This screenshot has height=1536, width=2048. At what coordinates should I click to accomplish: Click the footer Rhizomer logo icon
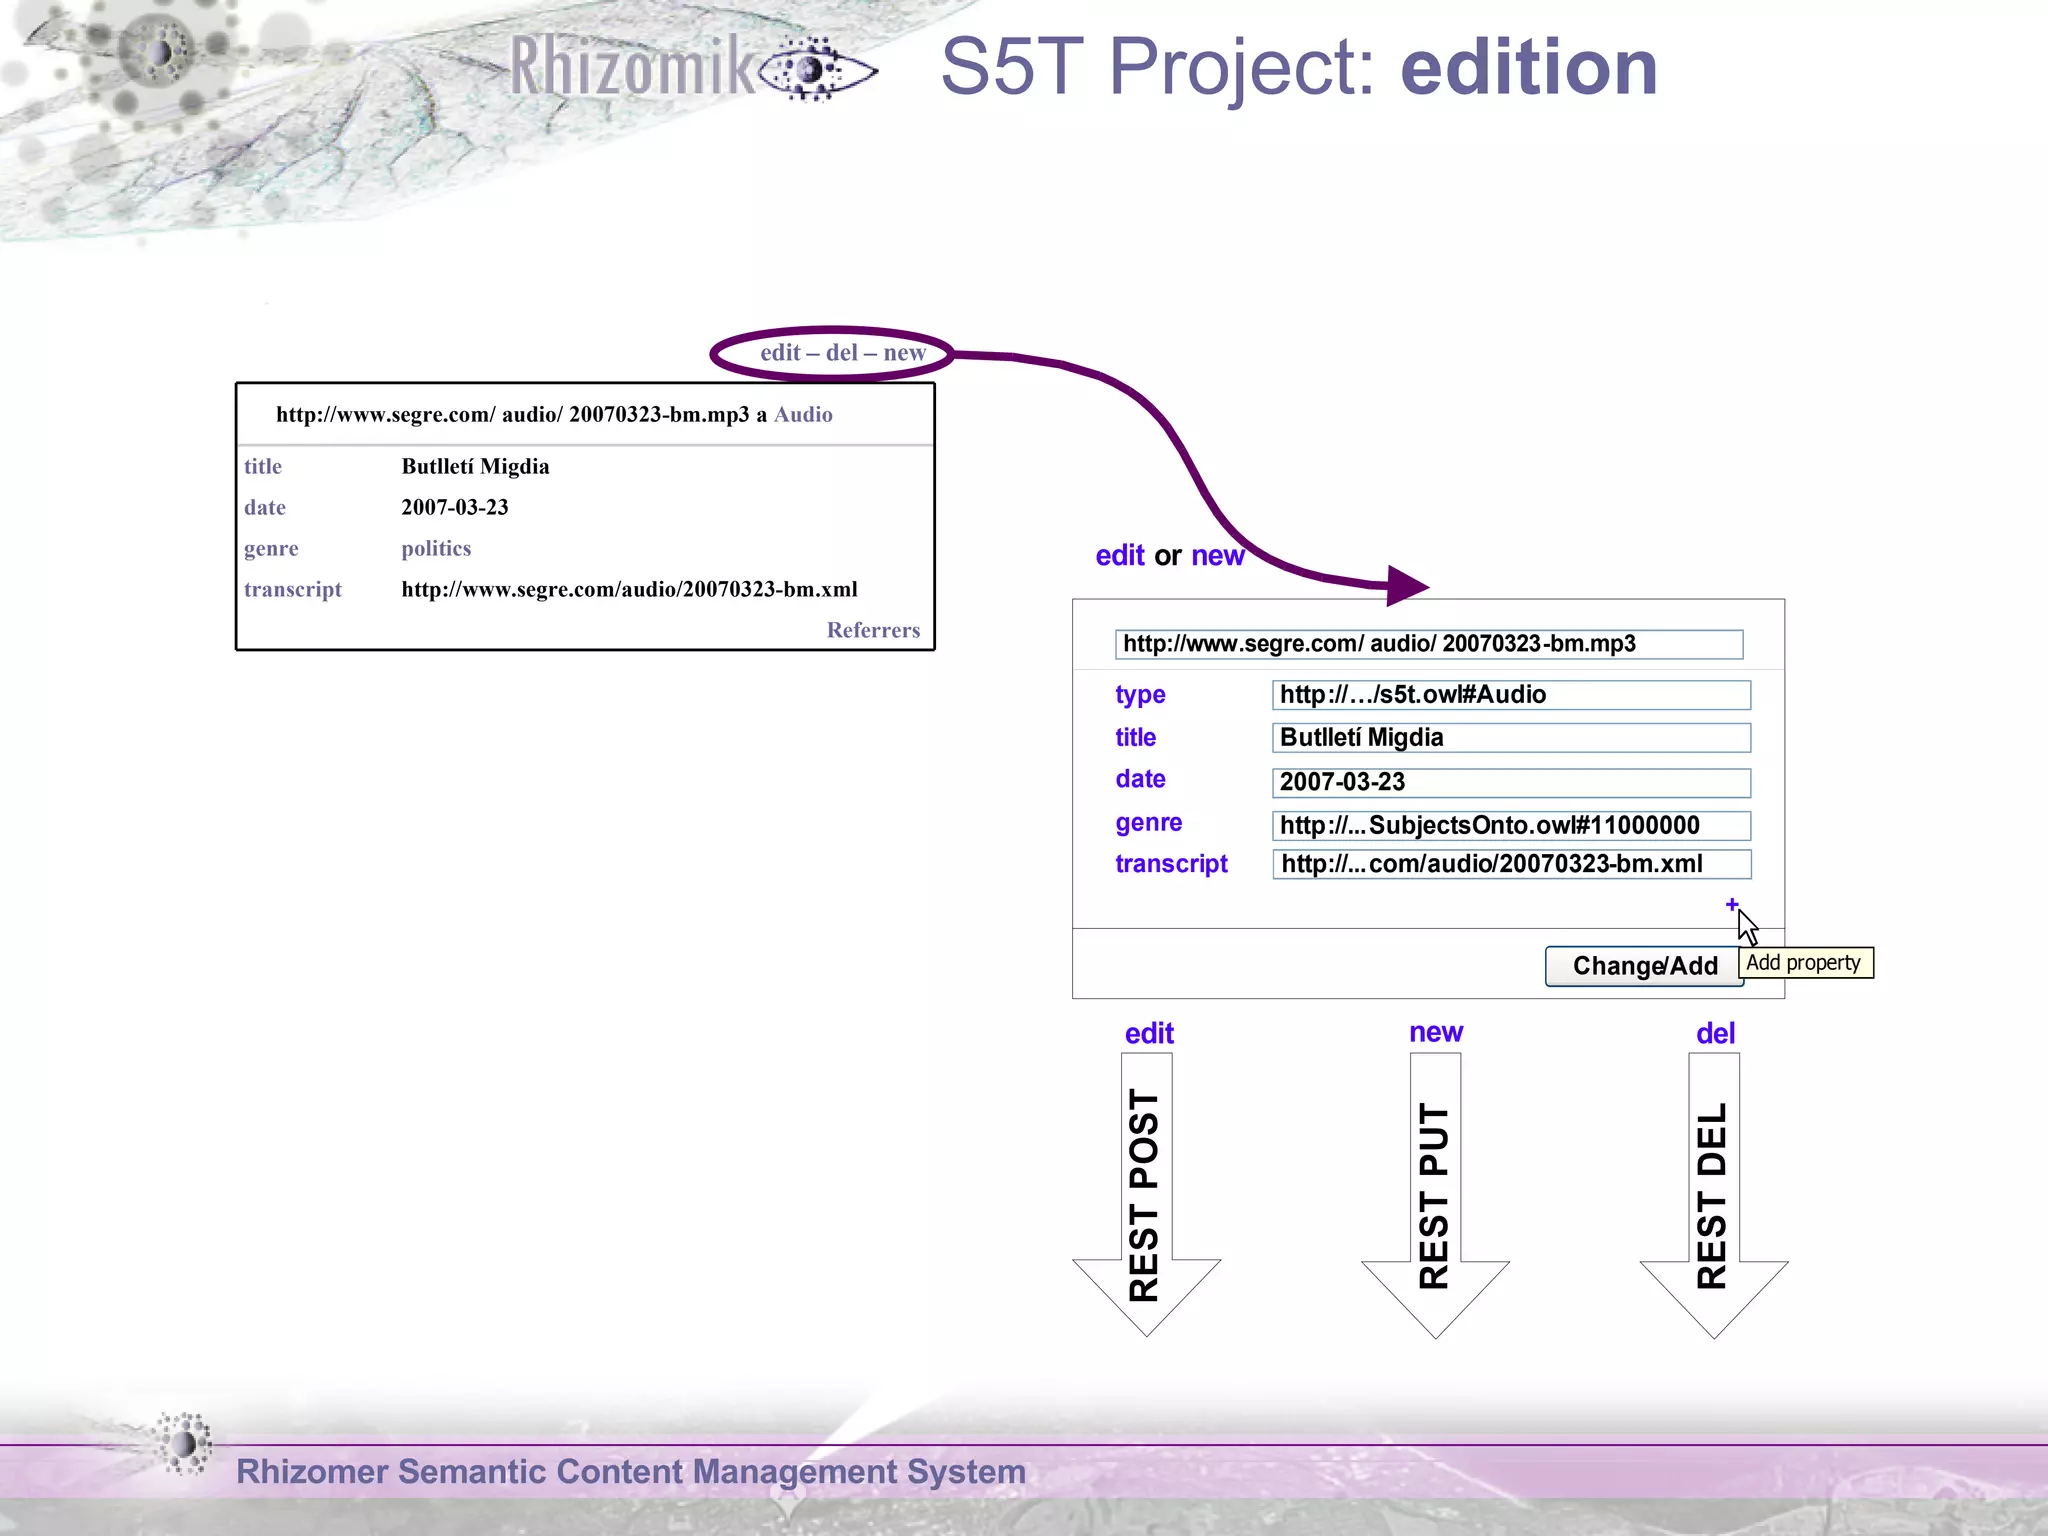[183, 1443]
